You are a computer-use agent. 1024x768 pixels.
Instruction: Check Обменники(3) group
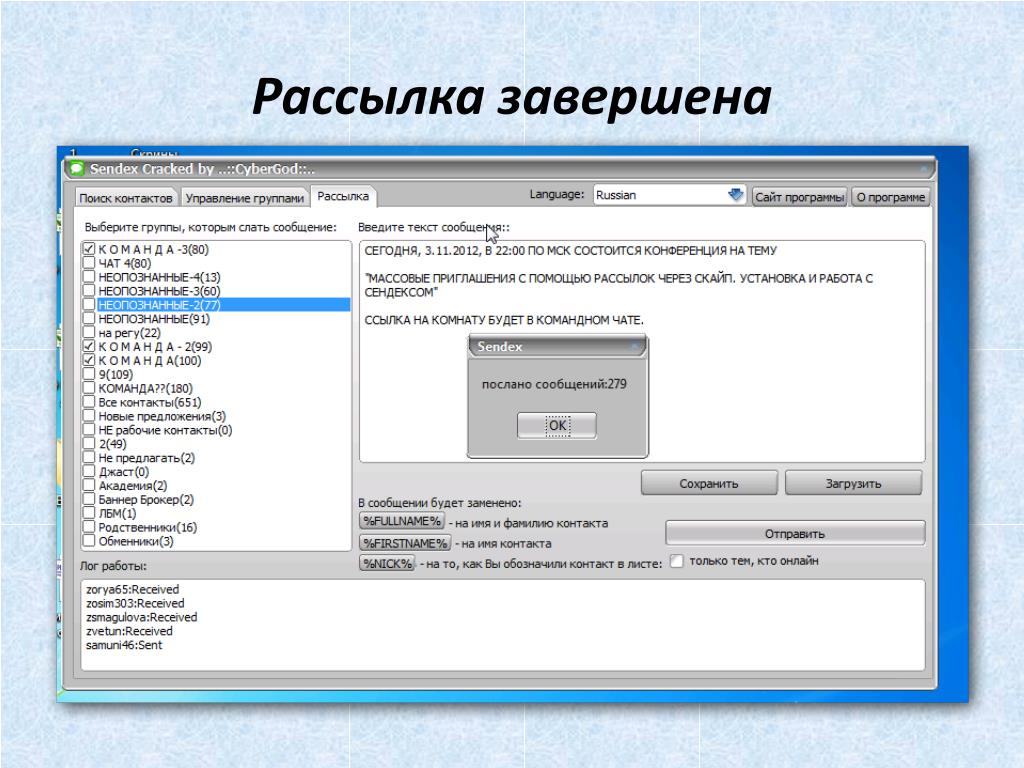tap(89, 541)
